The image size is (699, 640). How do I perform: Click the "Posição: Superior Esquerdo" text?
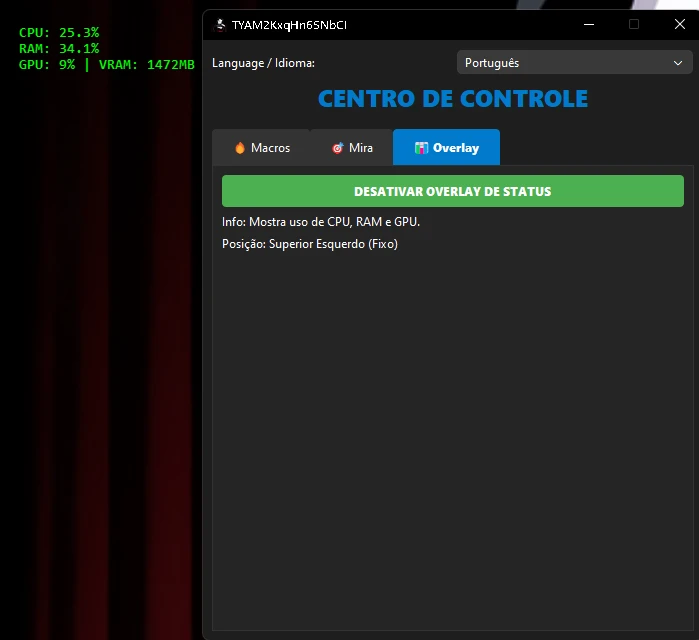pos(309,244)
